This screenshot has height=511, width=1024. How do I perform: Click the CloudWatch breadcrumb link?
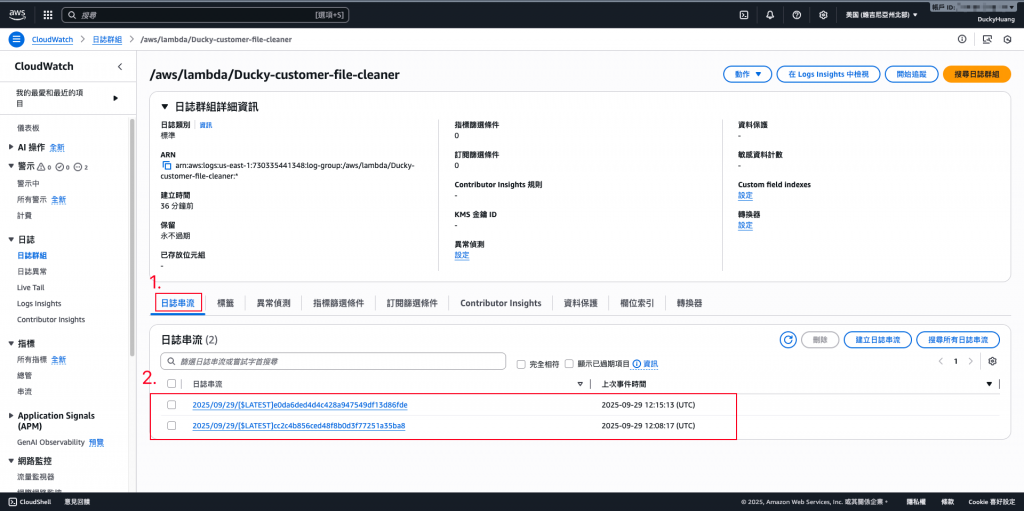pos(52,39)
